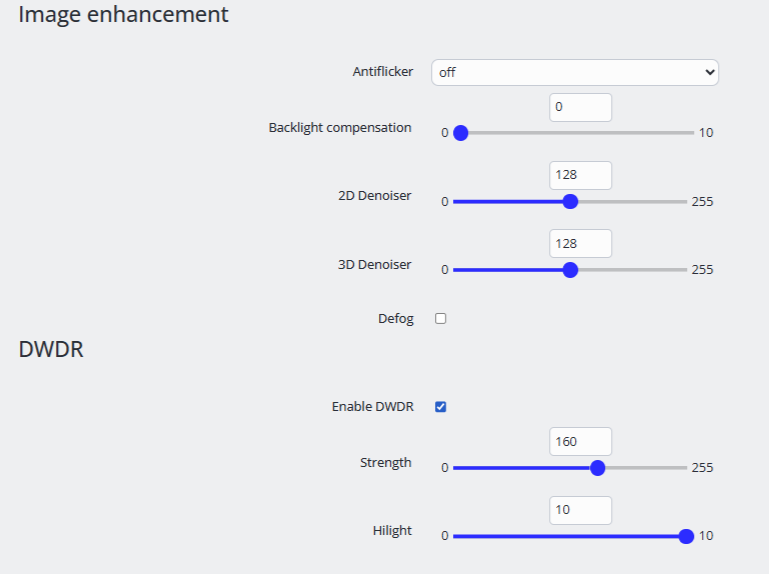Screen dimensions: 769x574
Task: Click the Hilight slider handle
Action: [x=686, y=535]
